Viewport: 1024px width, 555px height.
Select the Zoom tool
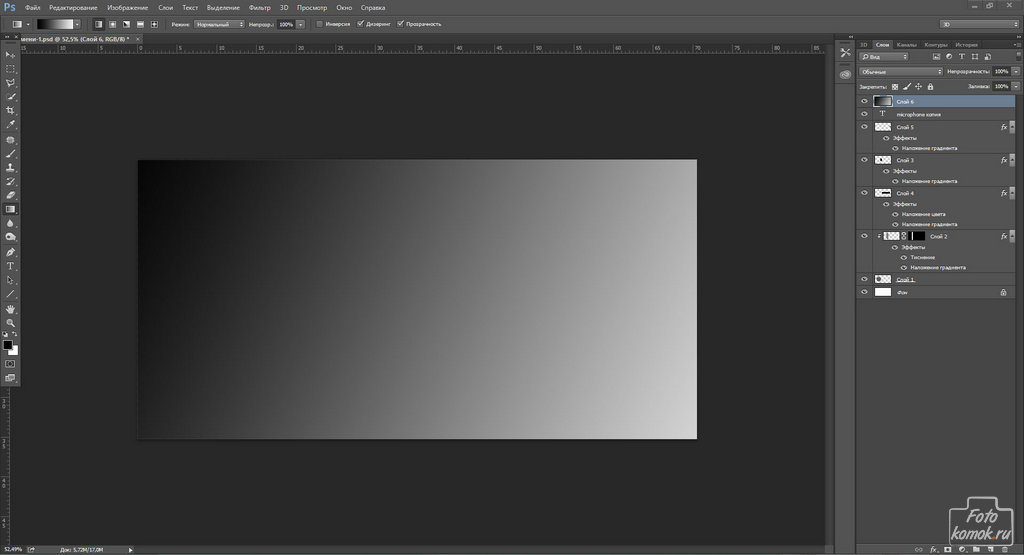point(10,323)
